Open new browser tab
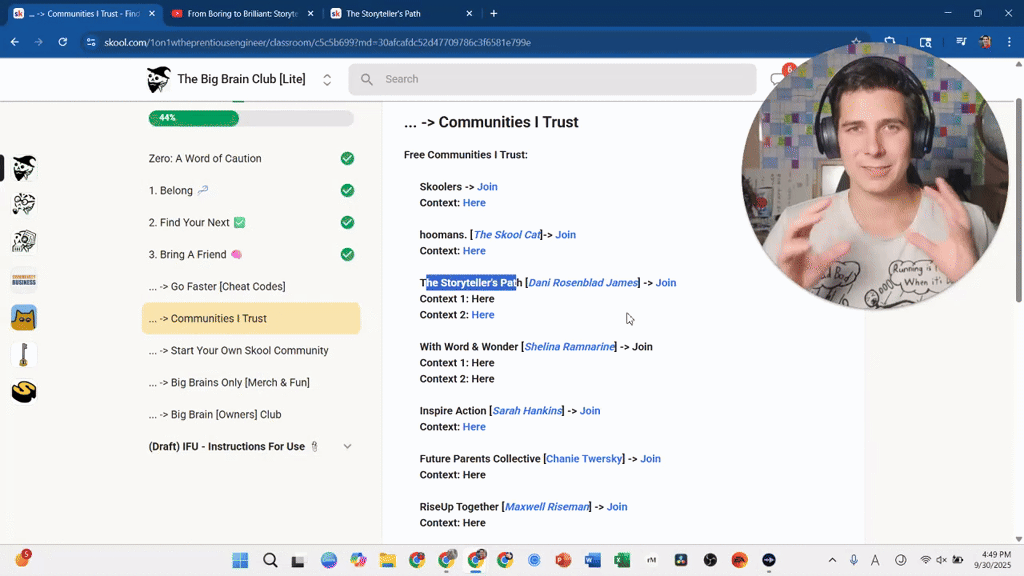Screen dimensions: 1024x576 [x=494, y=13]
